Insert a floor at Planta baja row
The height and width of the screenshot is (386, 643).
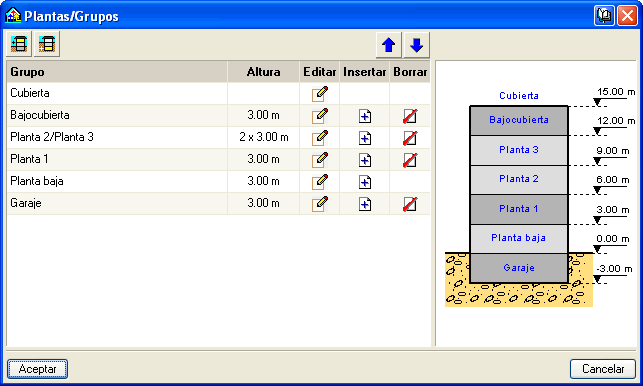365,182
